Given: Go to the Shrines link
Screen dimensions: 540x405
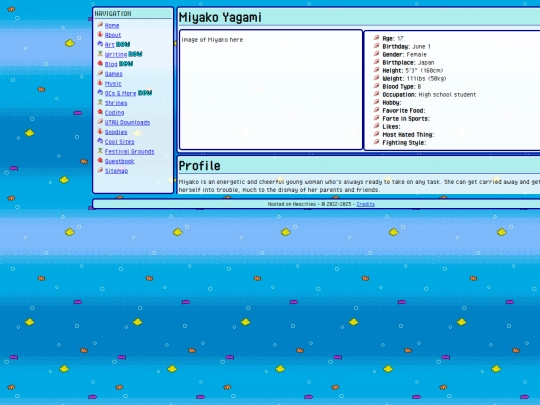Looking at the screenshot, I should click(x=116, y=103).
